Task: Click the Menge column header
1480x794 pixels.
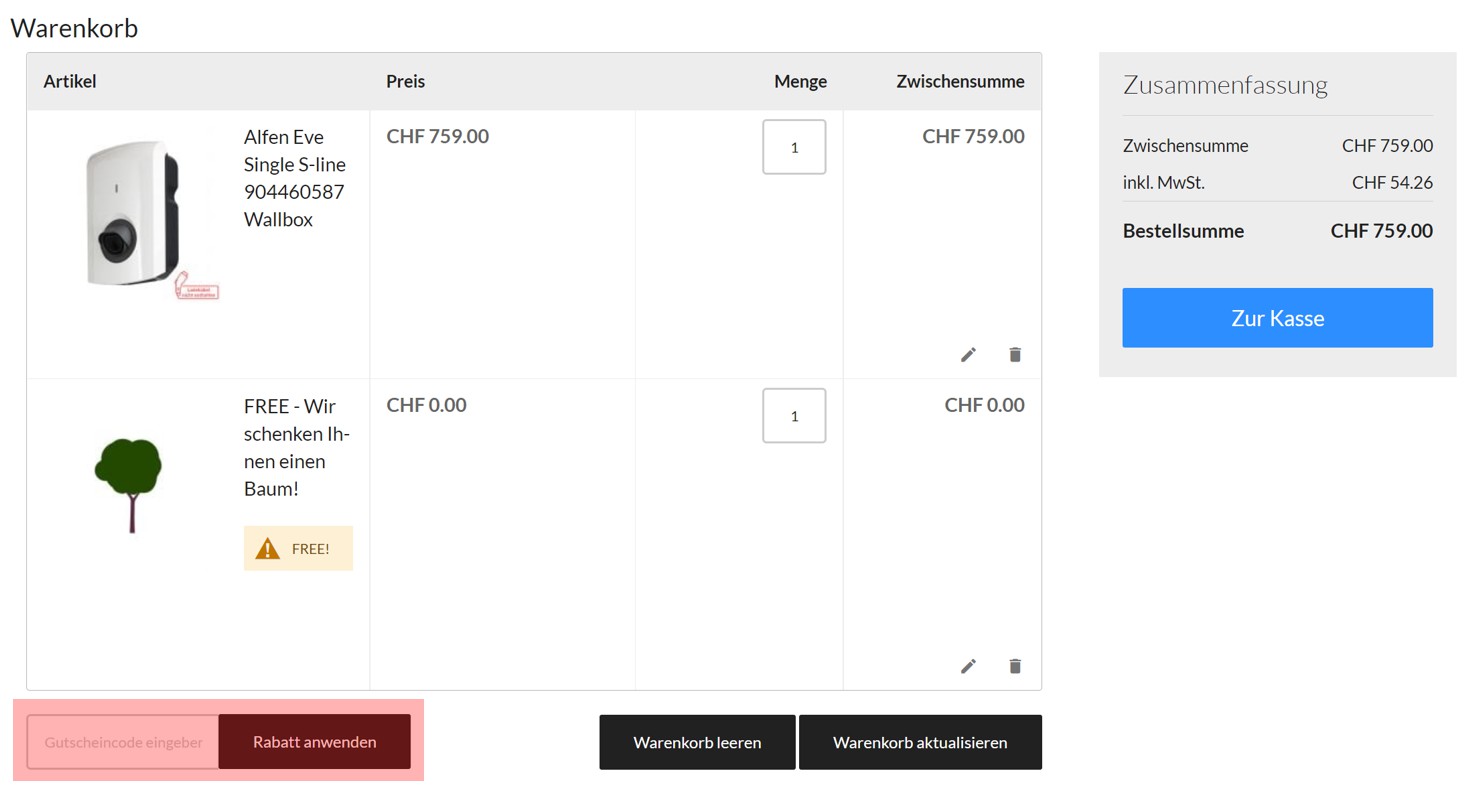Action: (800, 81)
